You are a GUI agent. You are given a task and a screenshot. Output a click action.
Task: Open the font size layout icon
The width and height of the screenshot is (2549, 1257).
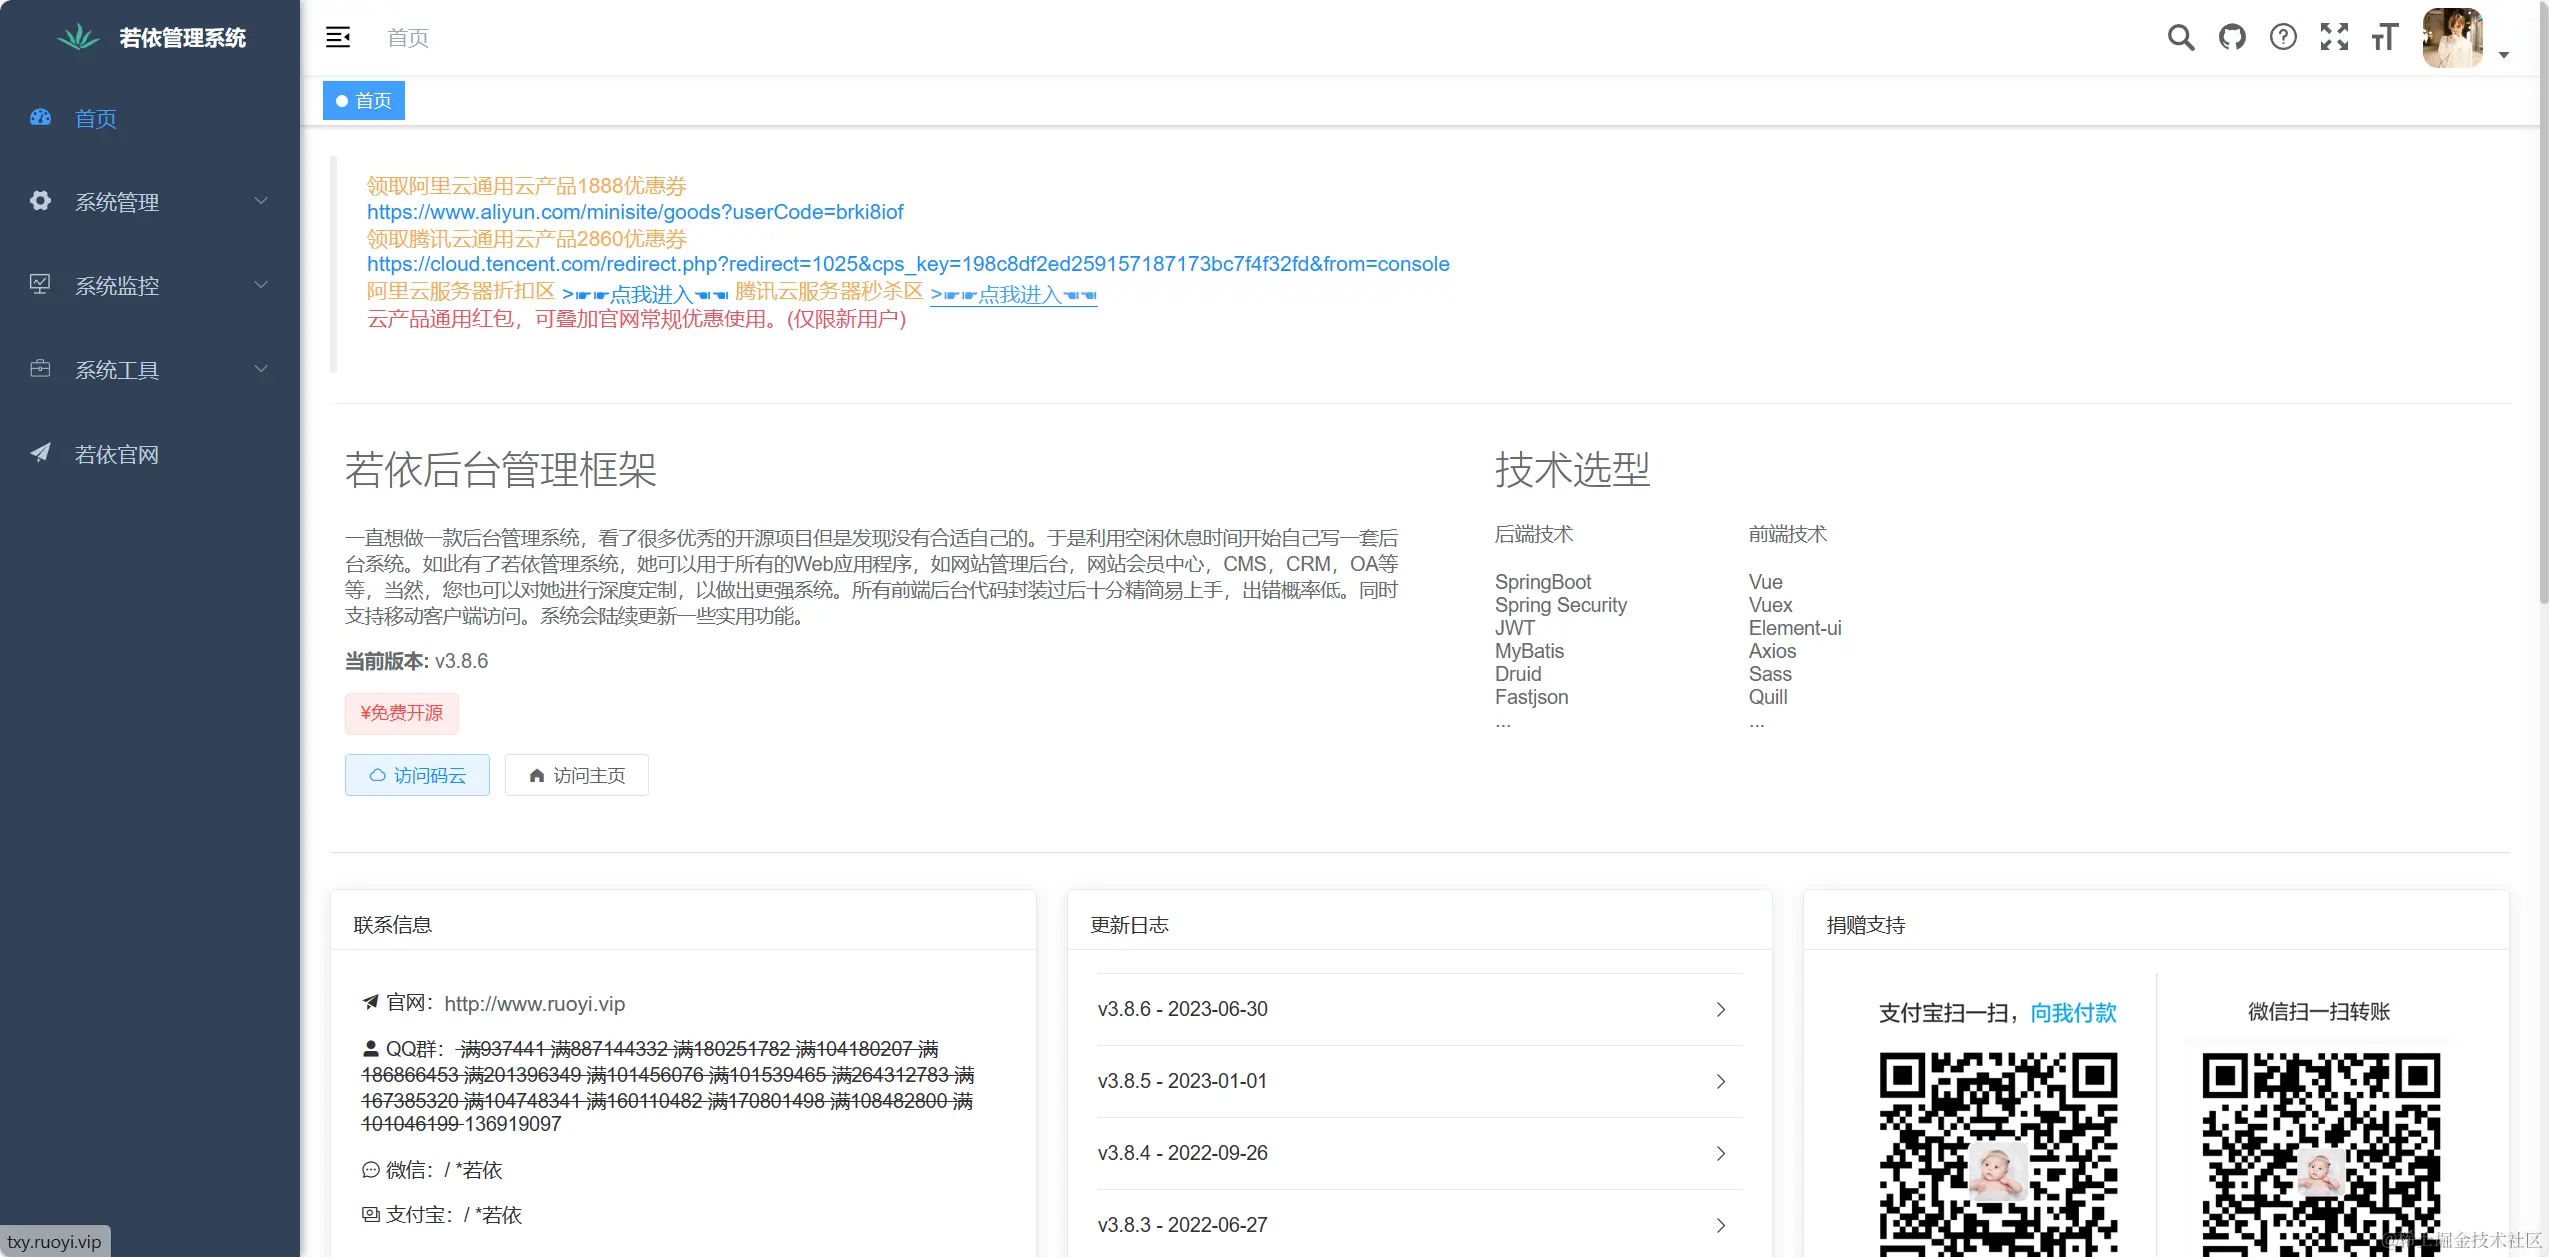click(2385, 38)
